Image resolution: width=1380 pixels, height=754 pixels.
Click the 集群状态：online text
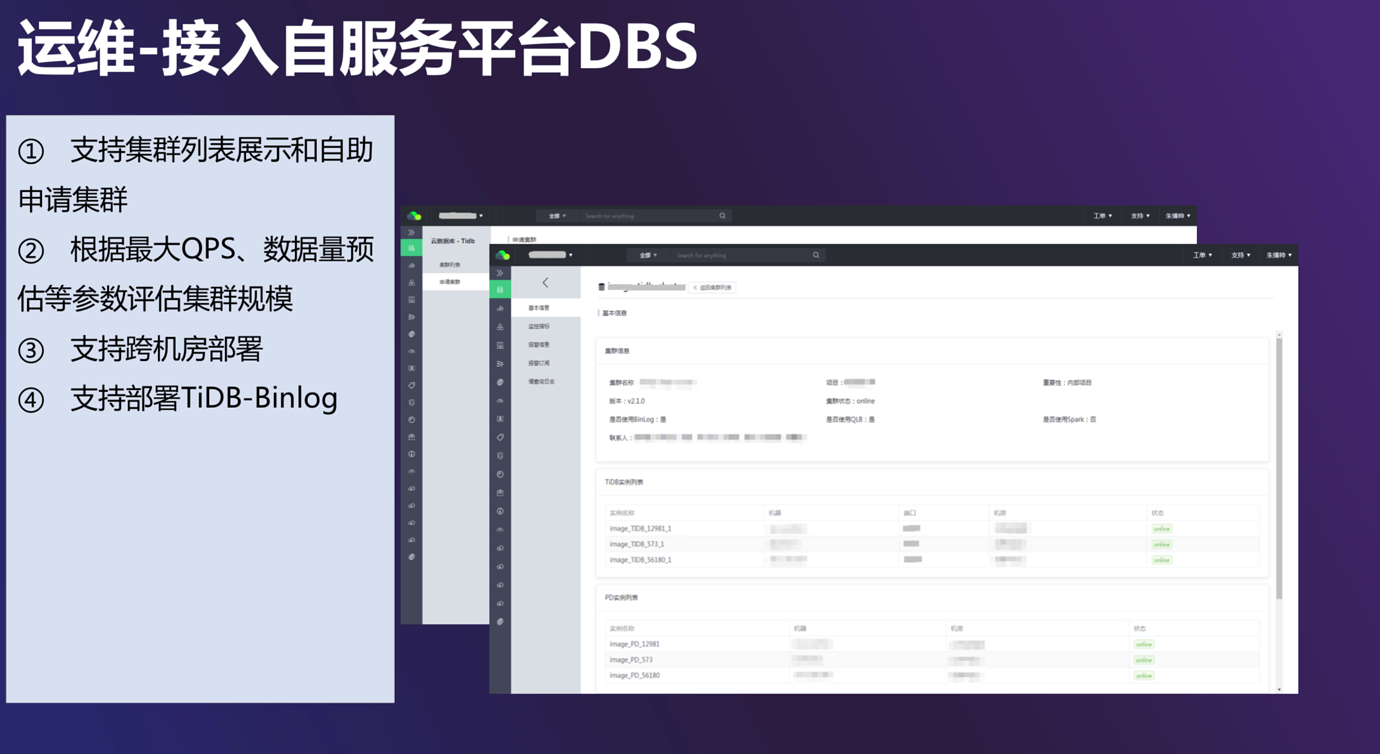click(850, 401)
